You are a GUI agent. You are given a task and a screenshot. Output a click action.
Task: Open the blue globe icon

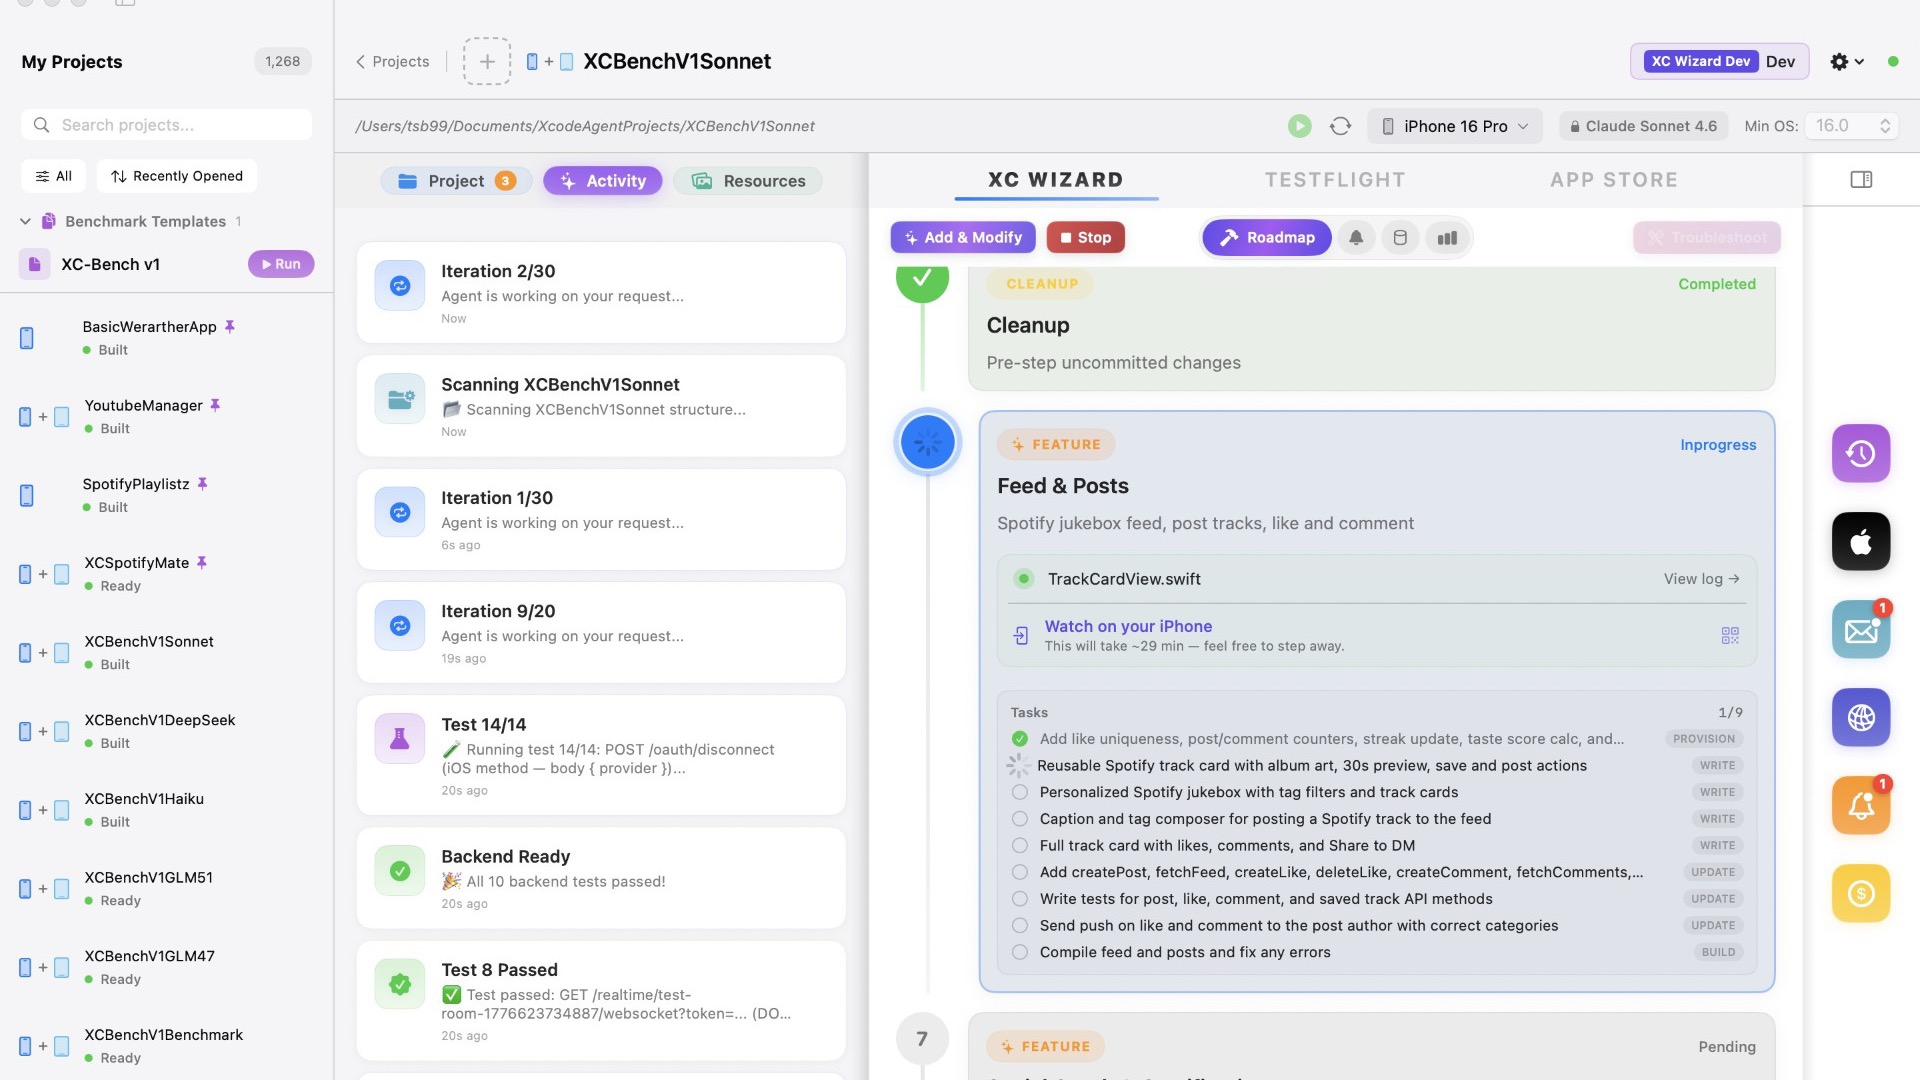pyautogui.click(x=1861, y=717)
